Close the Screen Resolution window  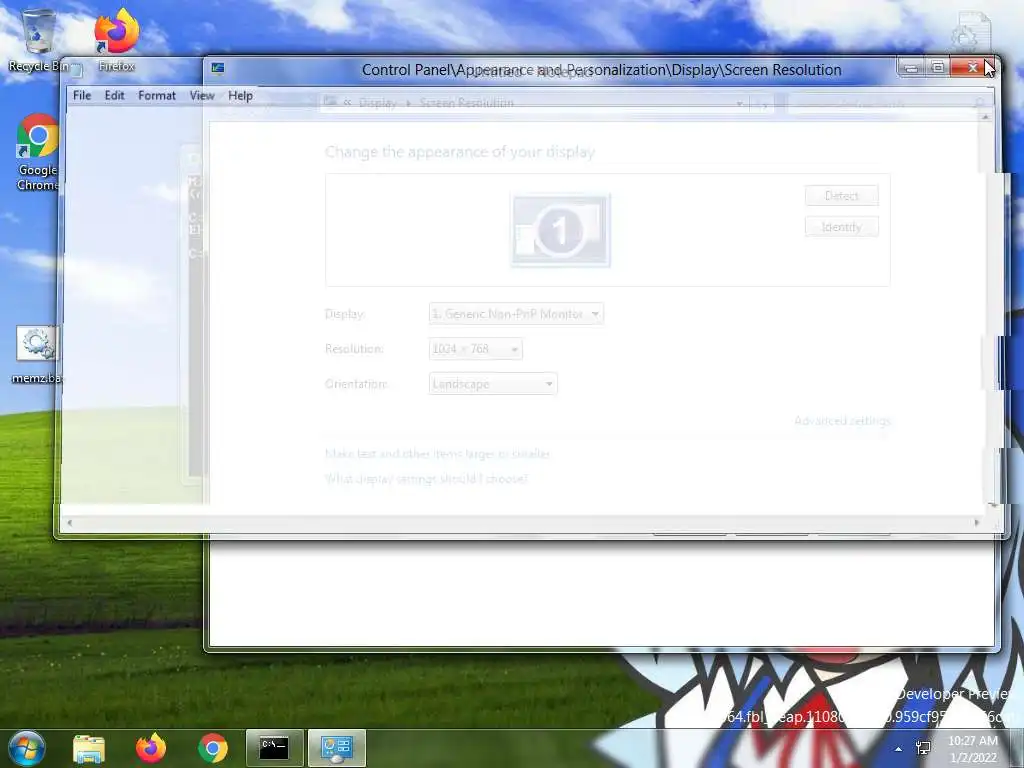pyautogui.click(x=972, y=67)
